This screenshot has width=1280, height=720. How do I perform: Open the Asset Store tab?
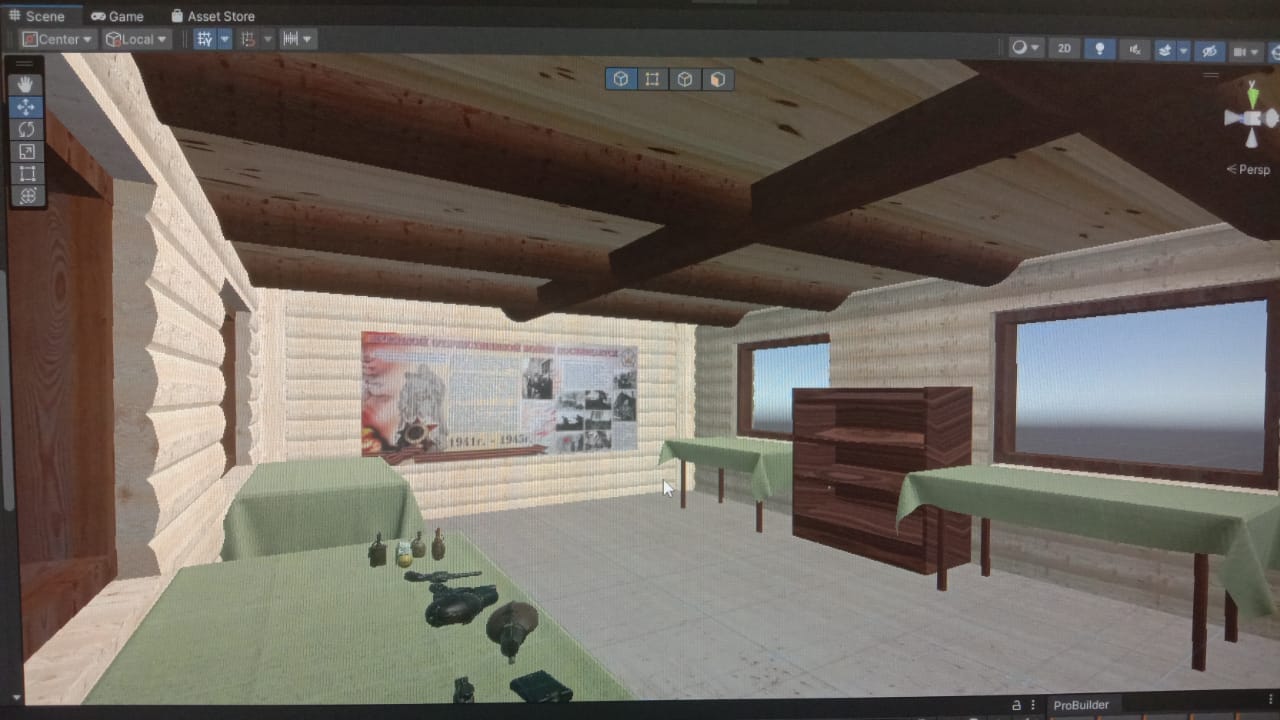212,16
